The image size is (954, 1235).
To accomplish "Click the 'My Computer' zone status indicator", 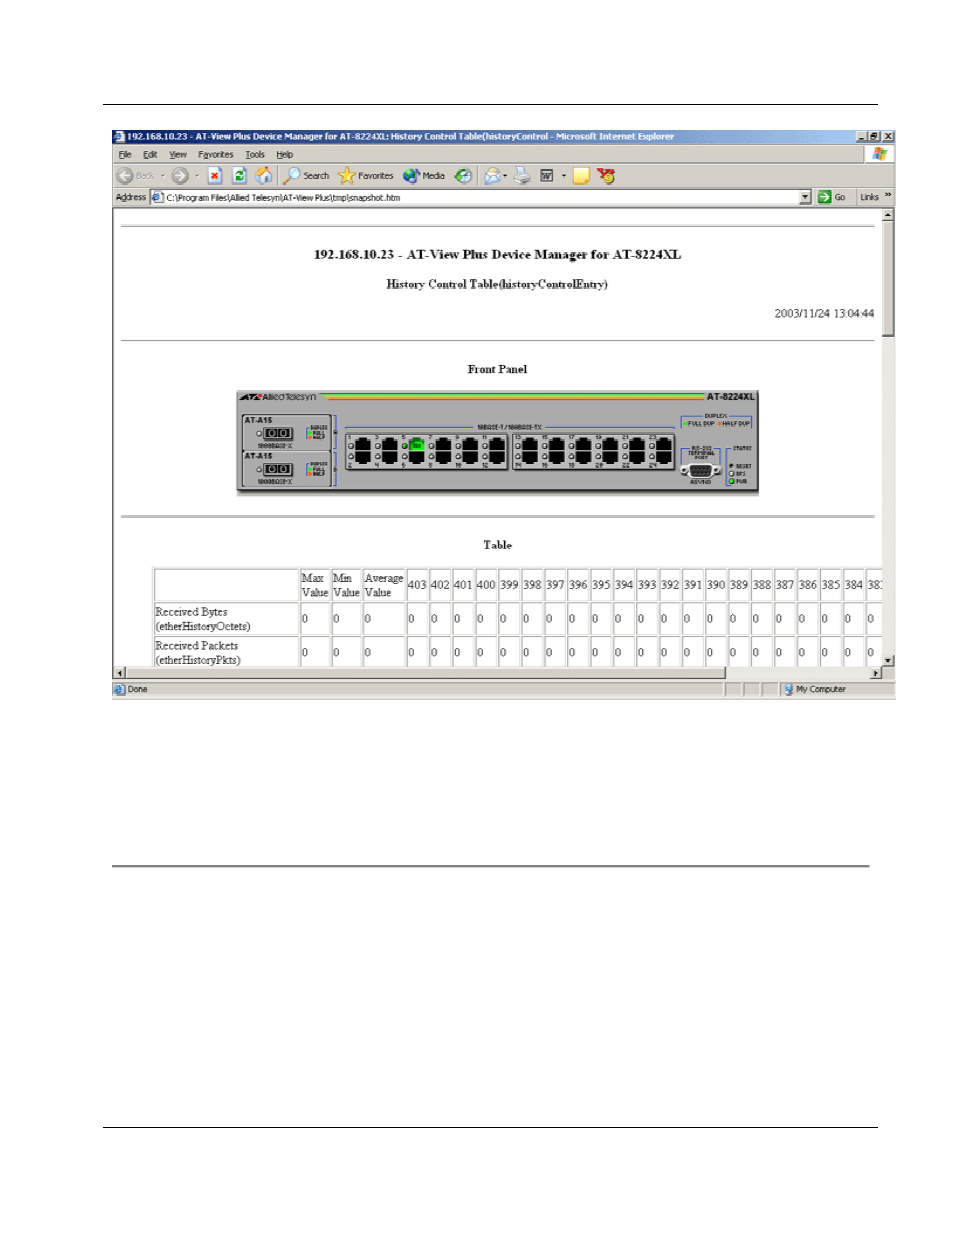I will coord(815,690).
